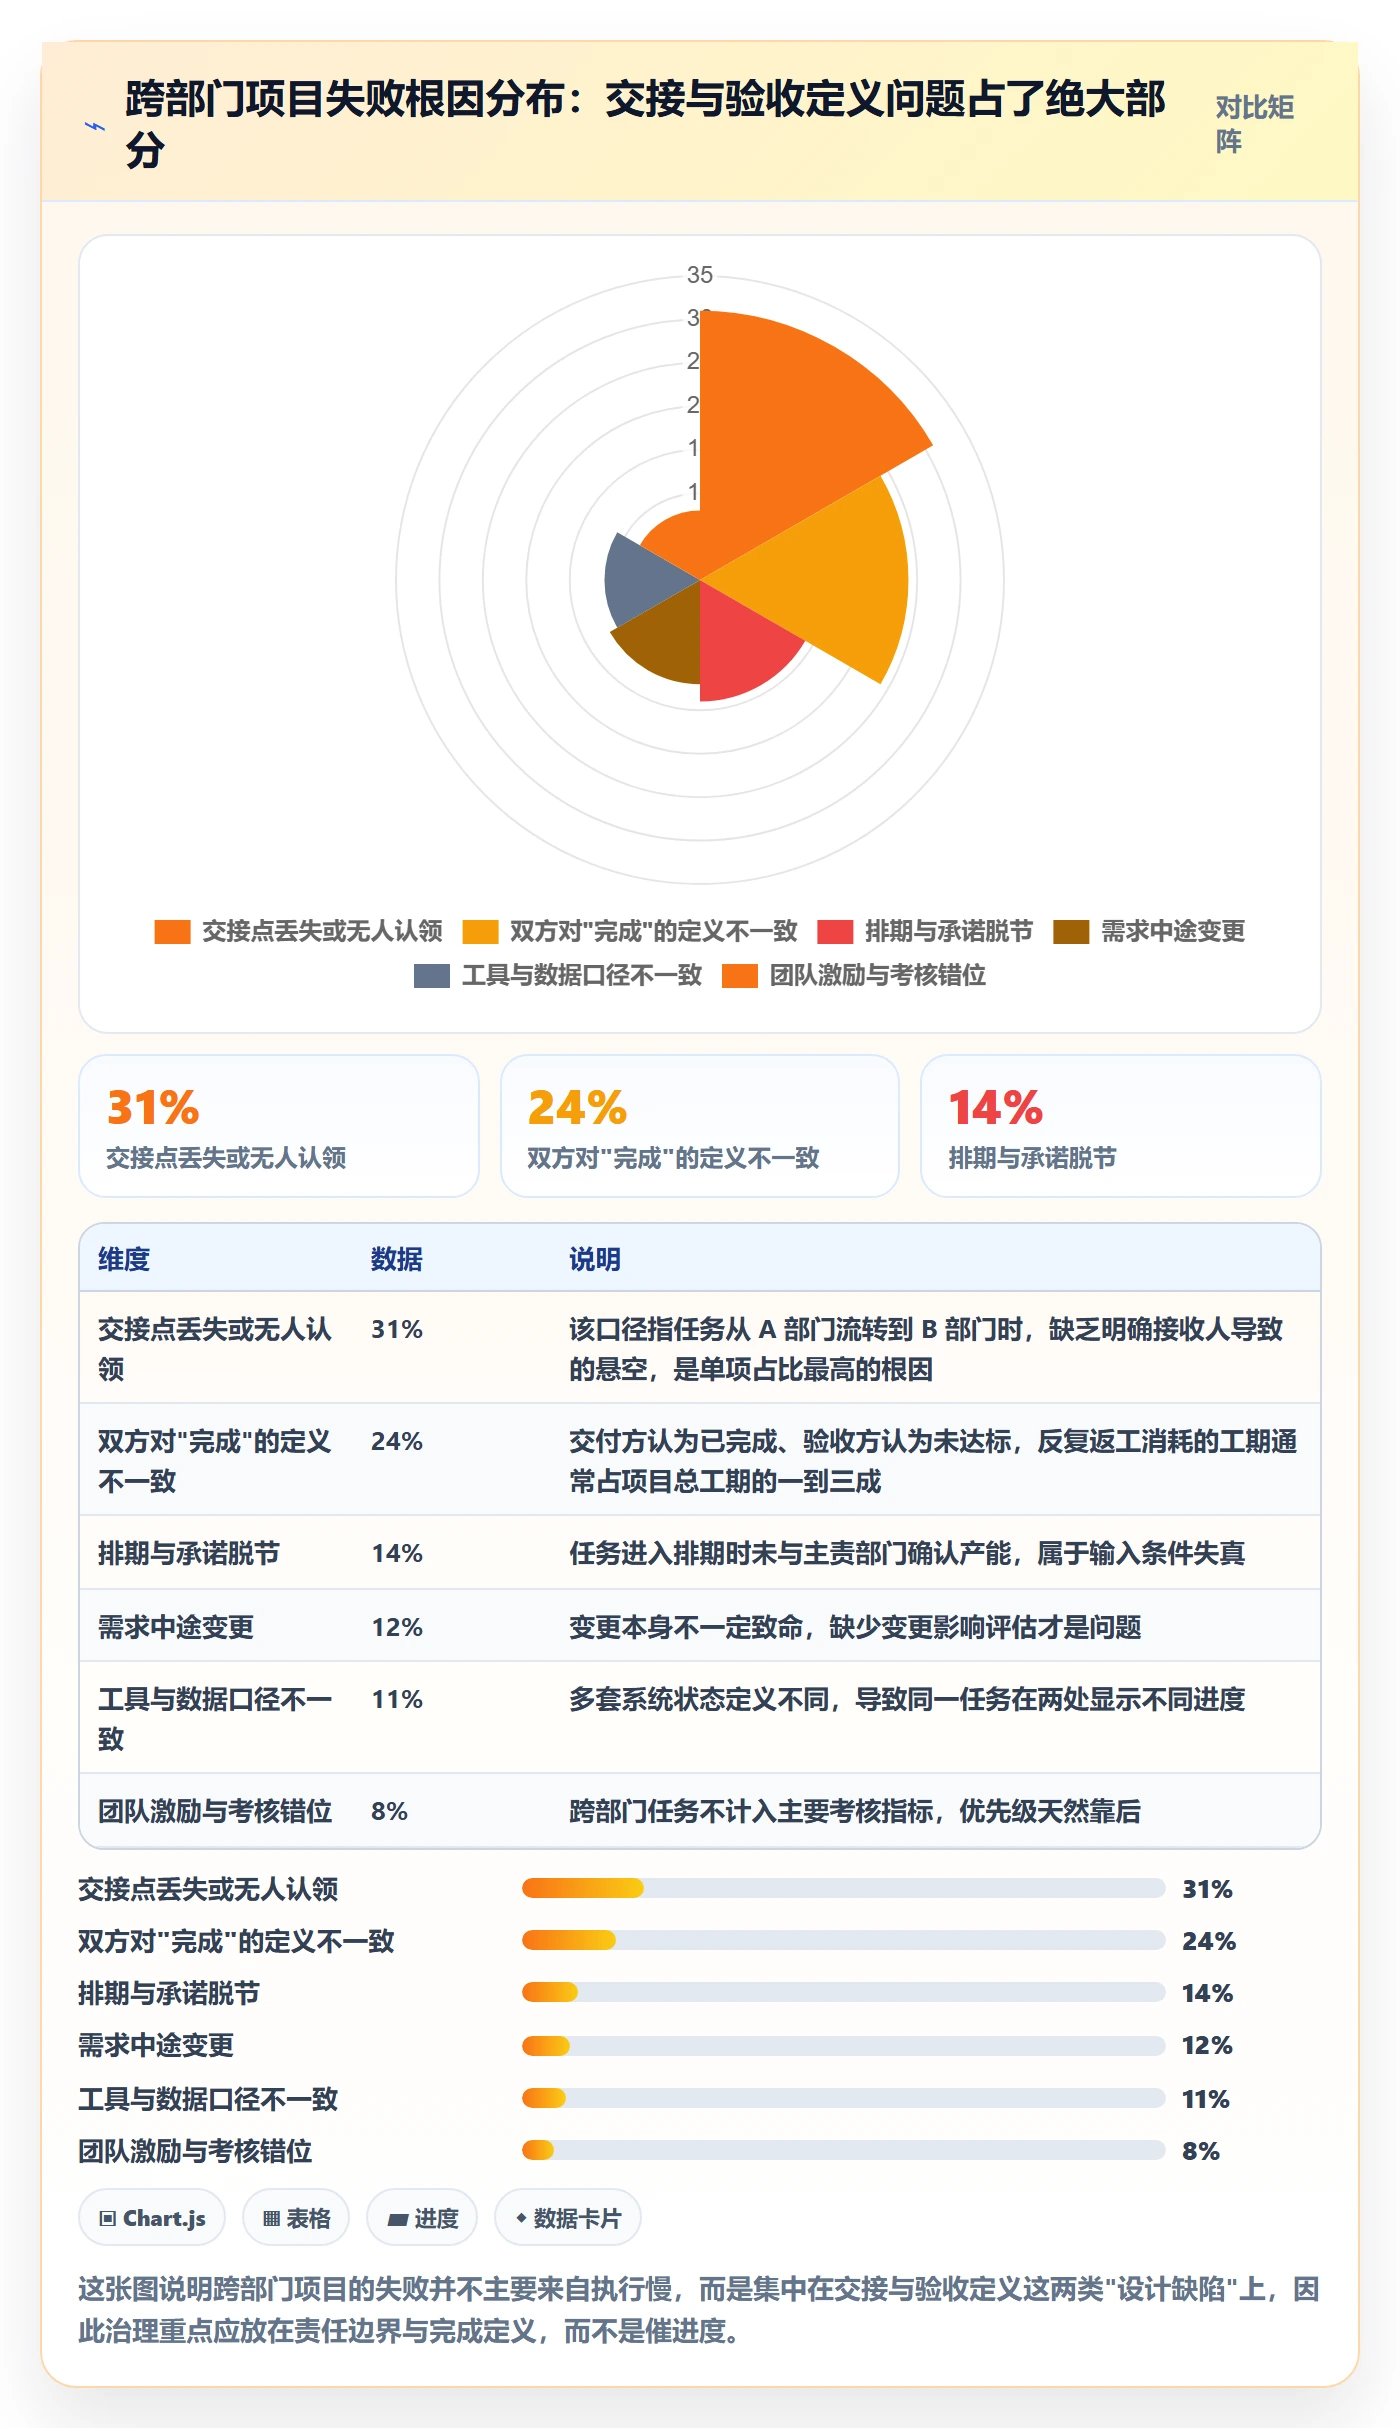The width and height of the screenshot is (1400, 2428).
Task: Open the 14% 排期与承诺脱节 stat card
Action: [x=1121, y=1126]
